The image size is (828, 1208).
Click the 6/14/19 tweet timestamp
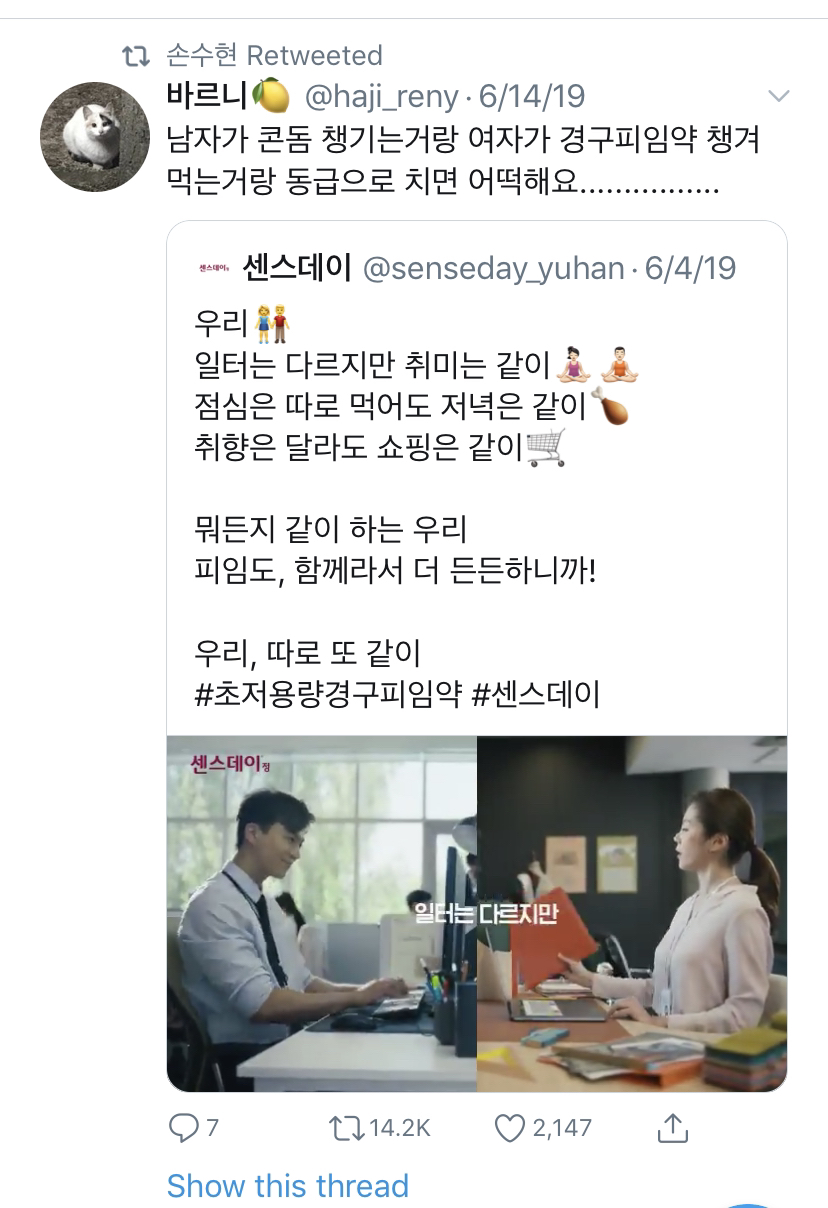(532, 97)
